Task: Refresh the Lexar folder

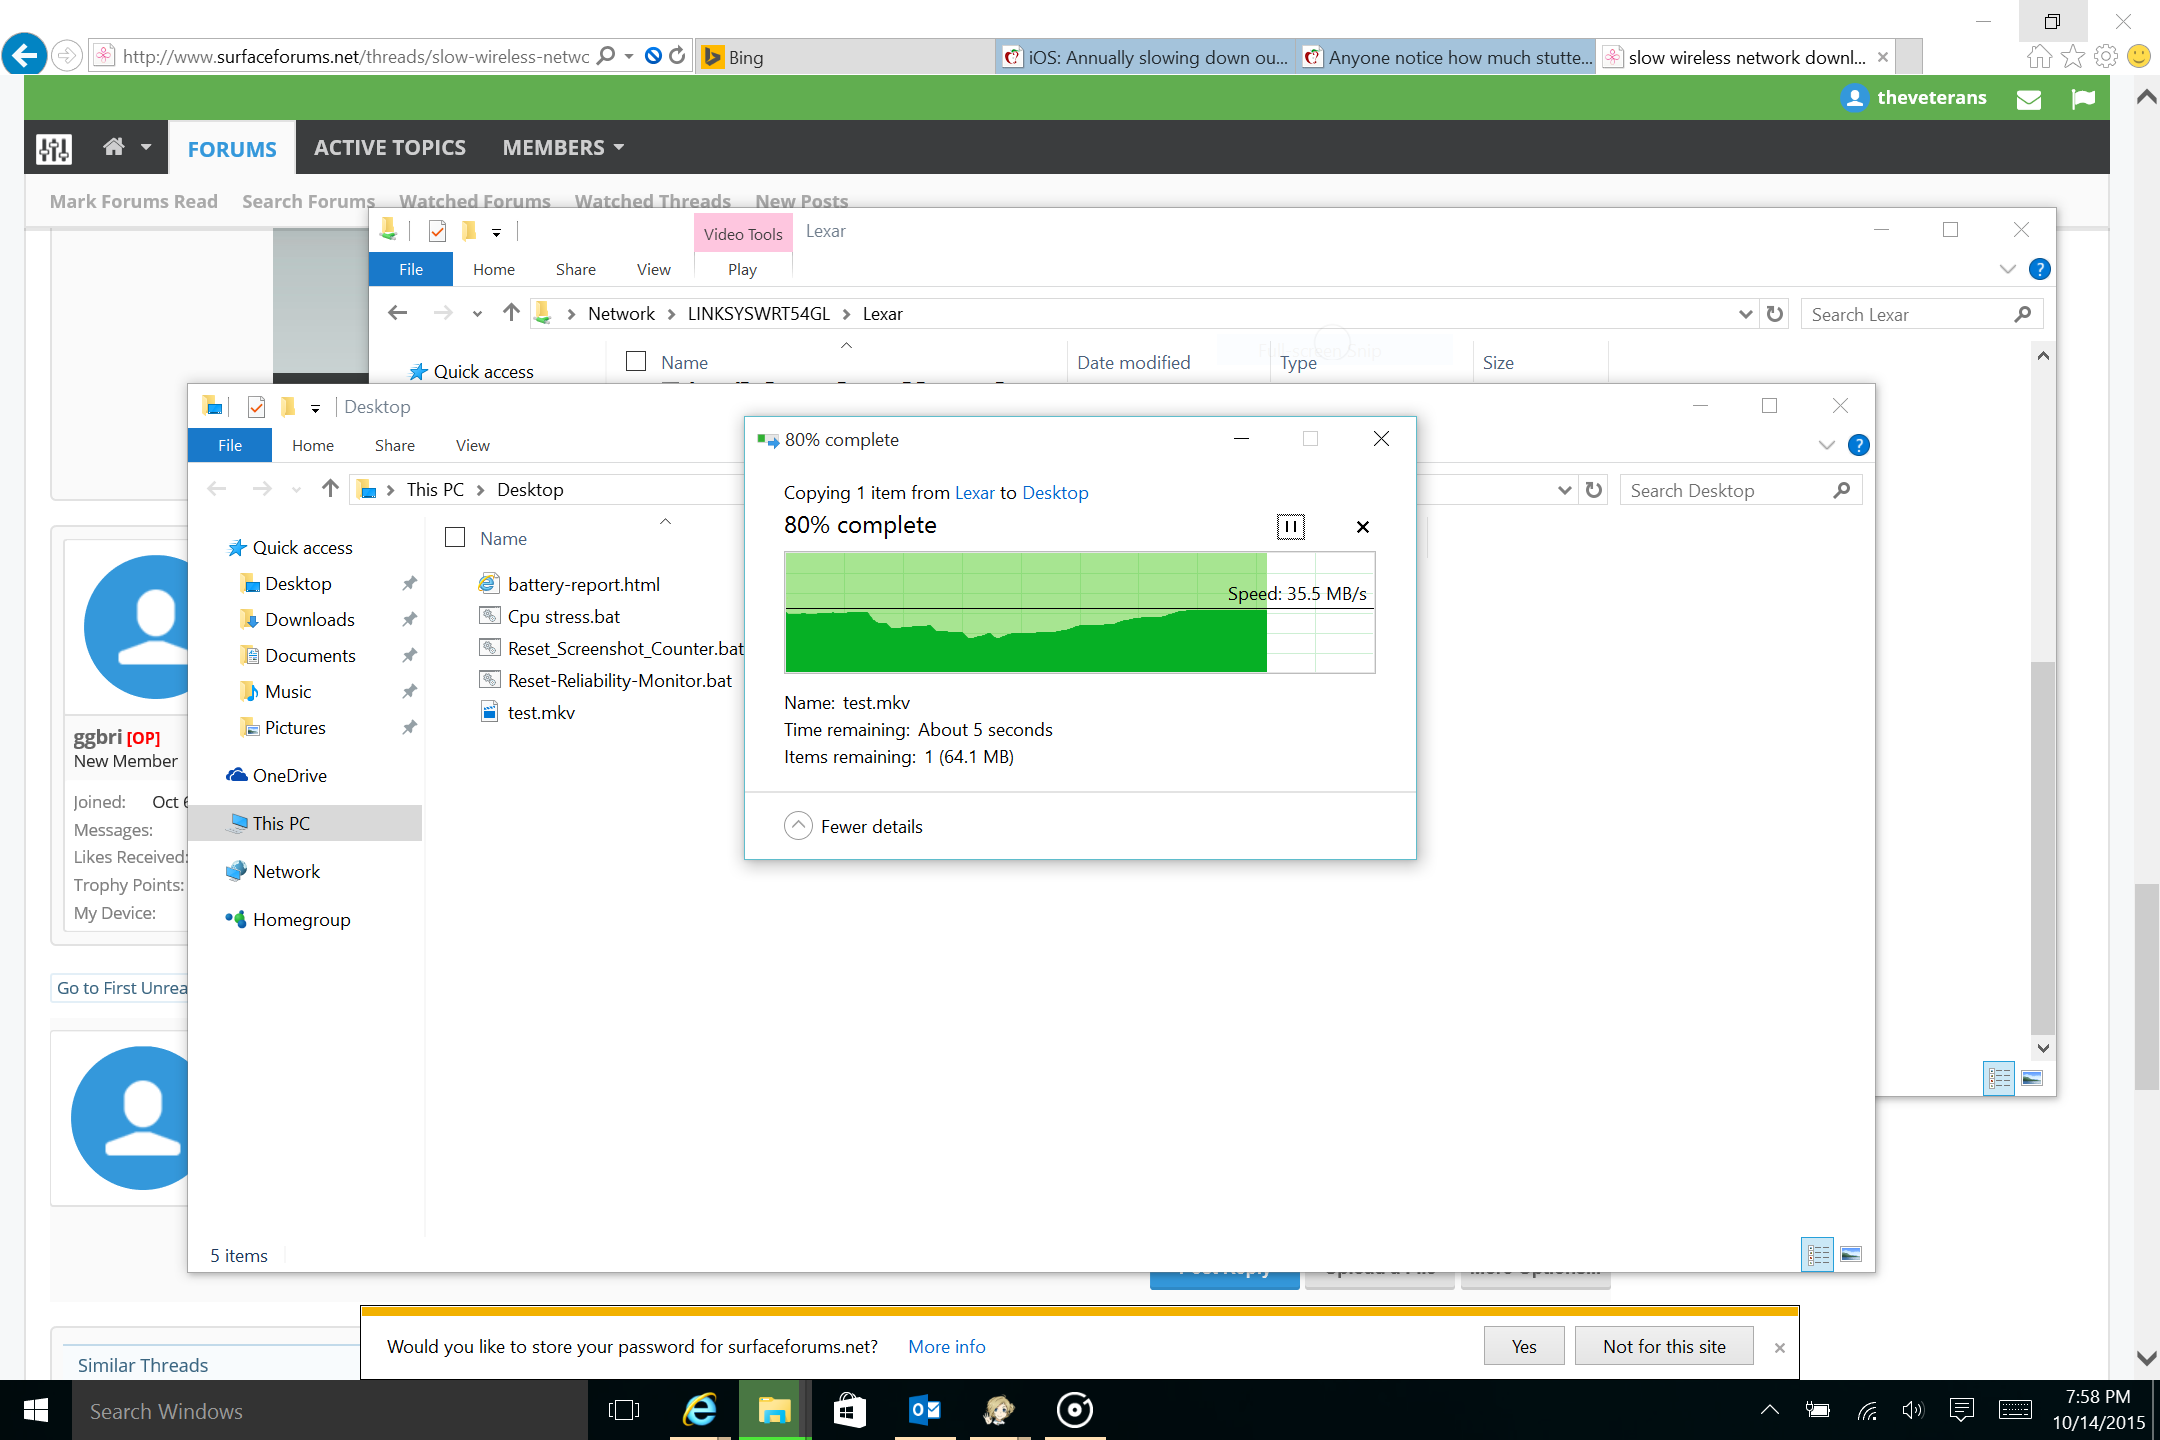Action: [1775, 314]
